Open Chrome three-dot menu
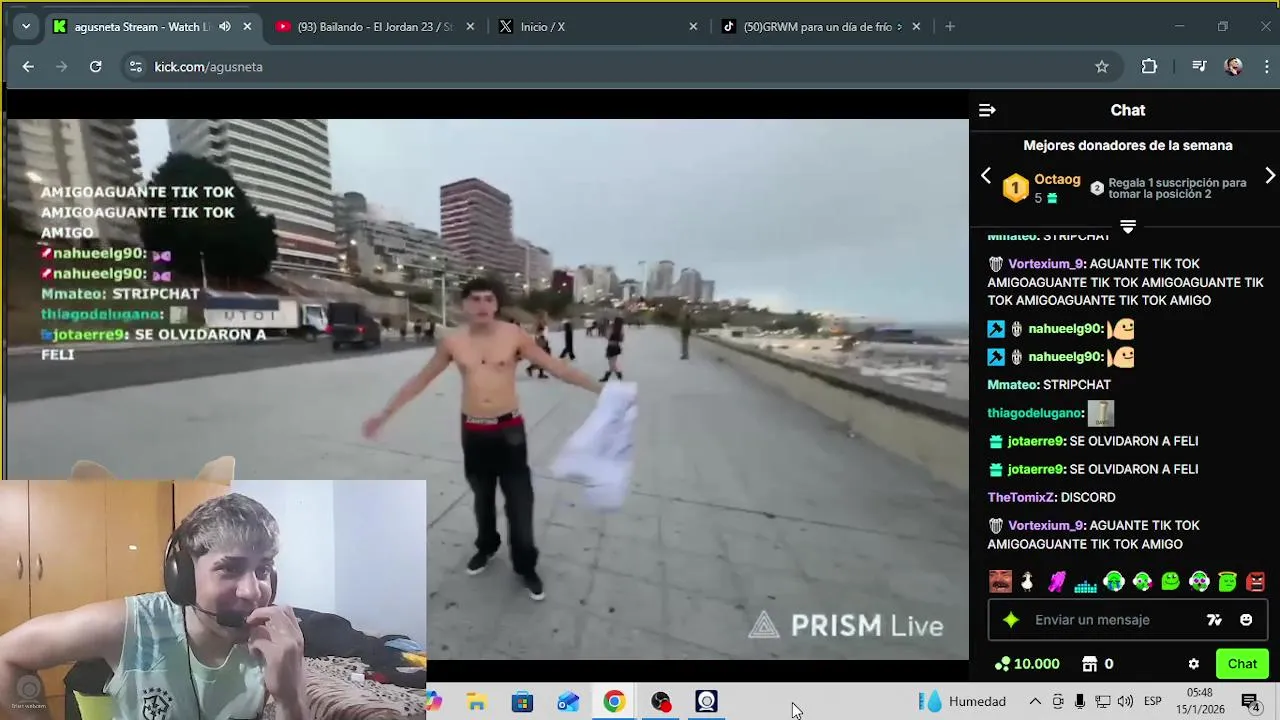Screen dimensions: 1280x720 click(1267, 67)
